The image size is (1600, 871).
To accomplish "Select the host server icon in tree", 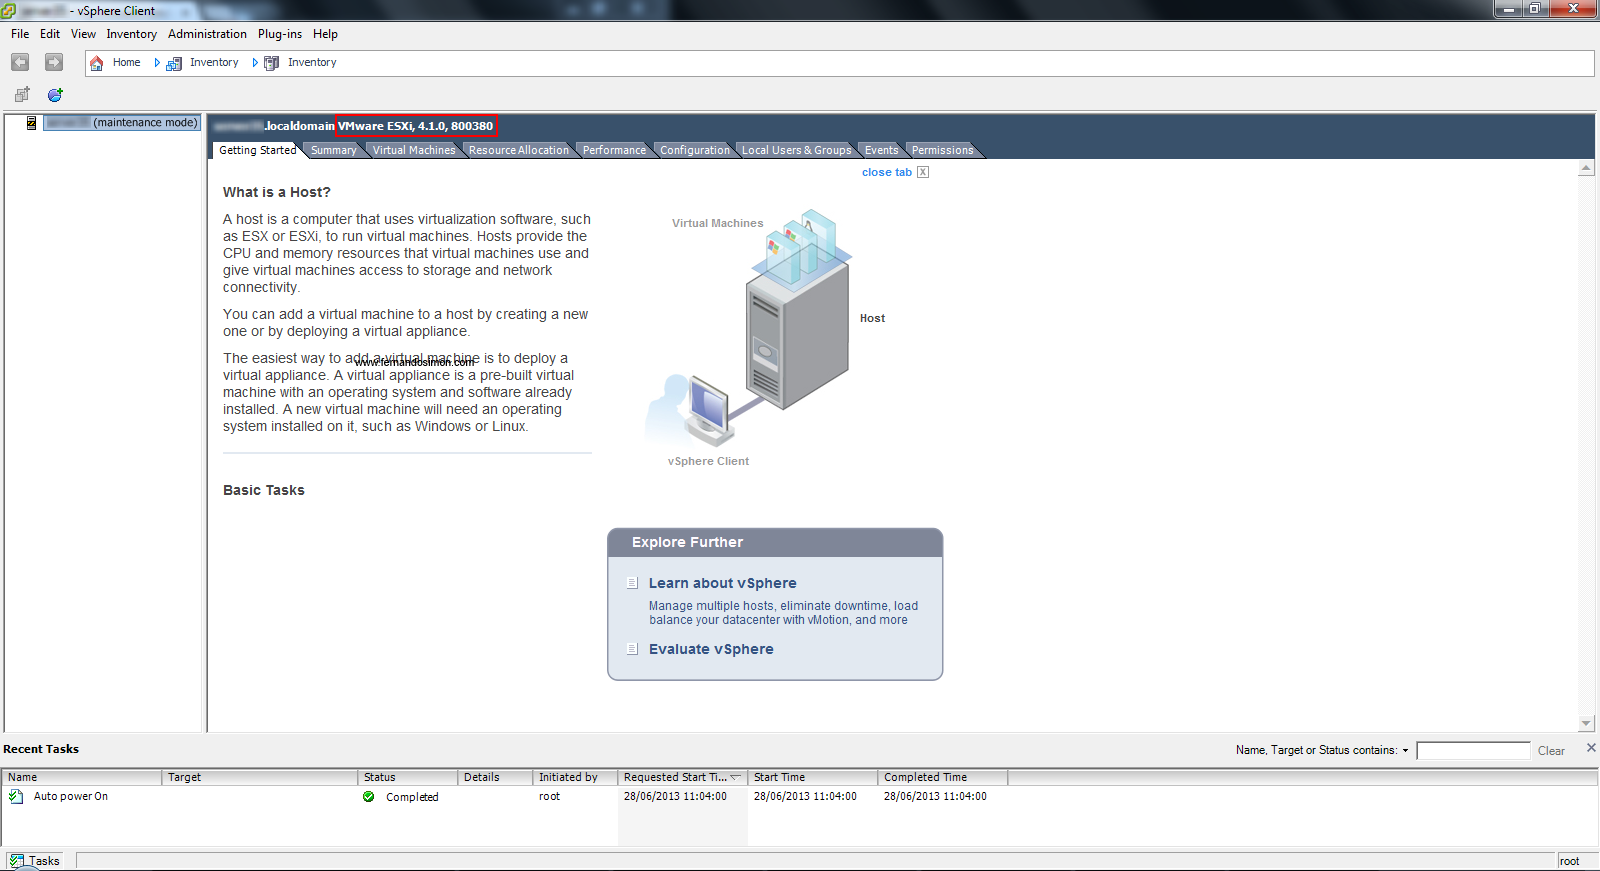I will pos(32,123).
